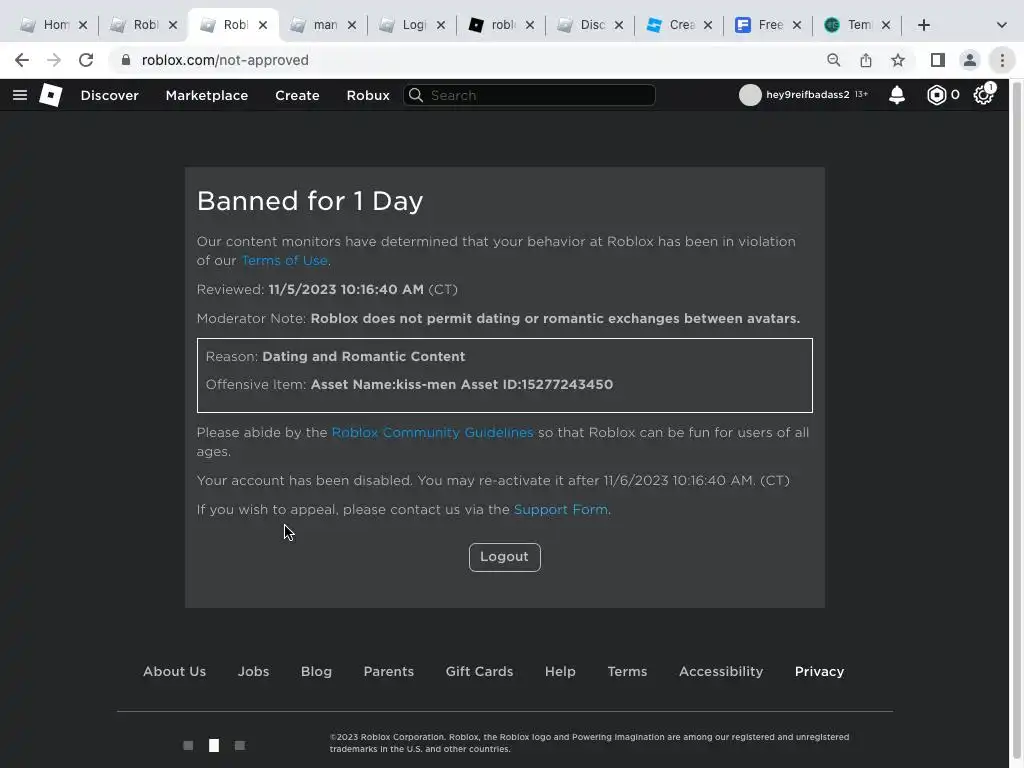Click the browser address bar URL

(225, 60)
